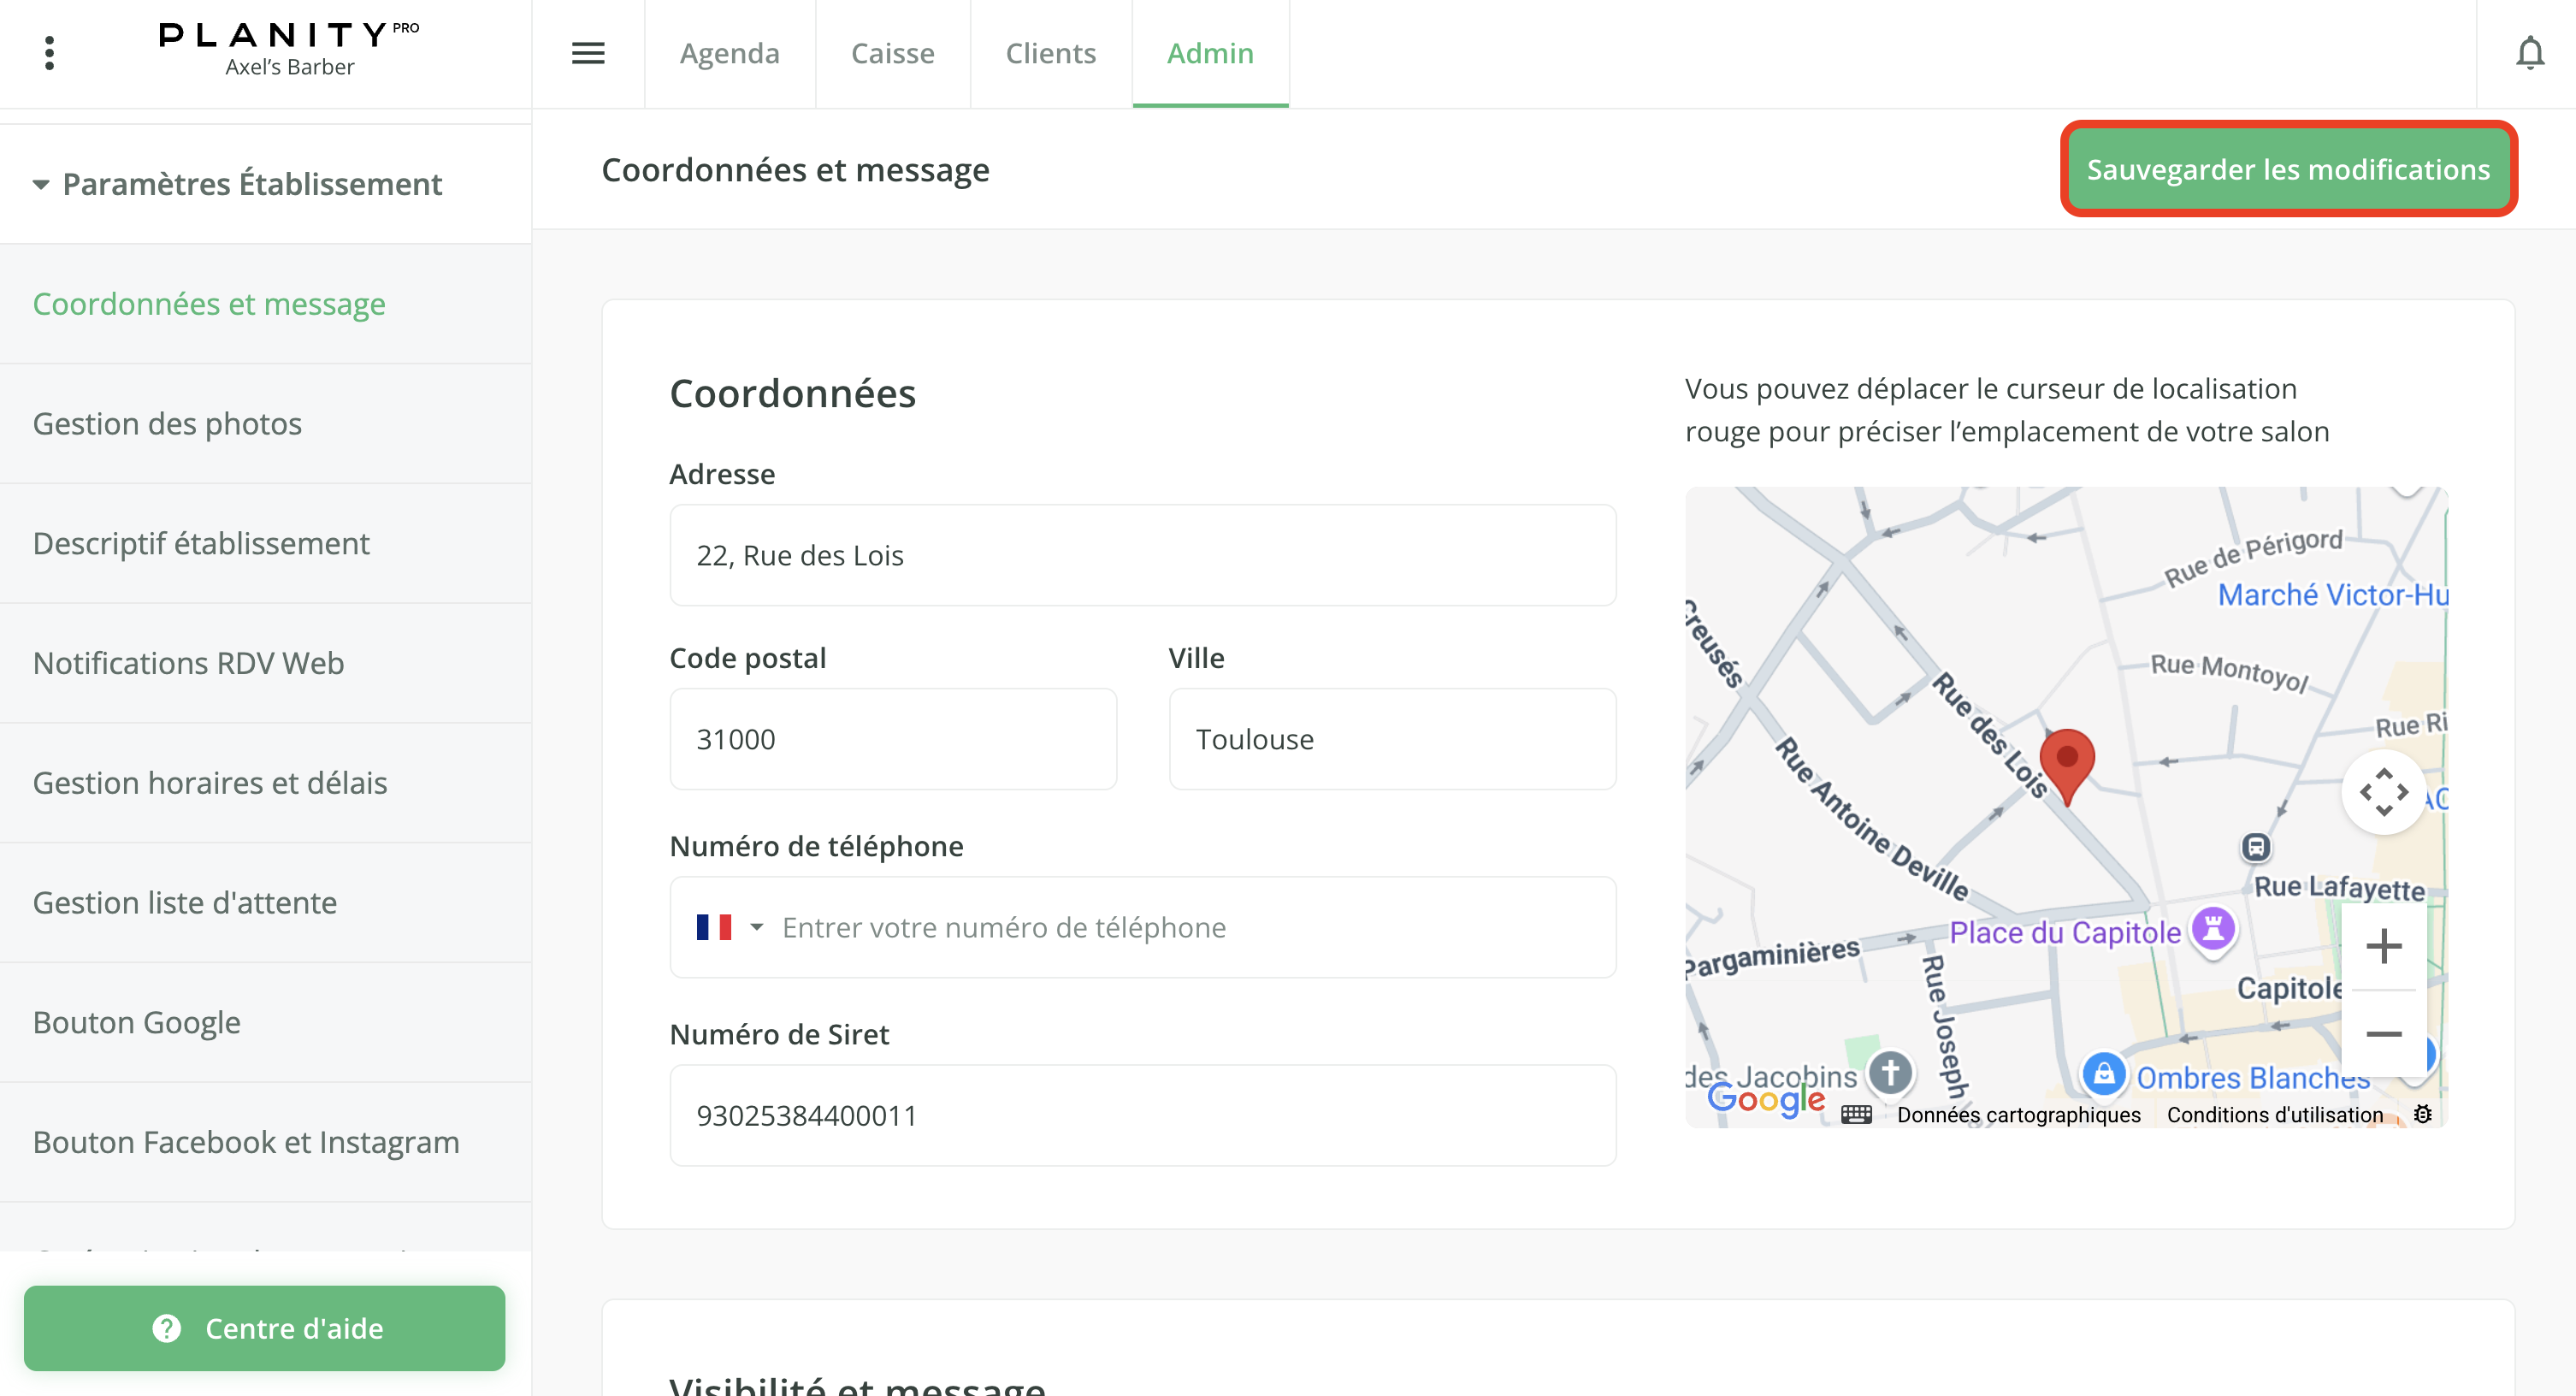Click the Ombres Blanches shop marker
The height and width of the screenshot is (1396, 2576).
(2104, 1074)
